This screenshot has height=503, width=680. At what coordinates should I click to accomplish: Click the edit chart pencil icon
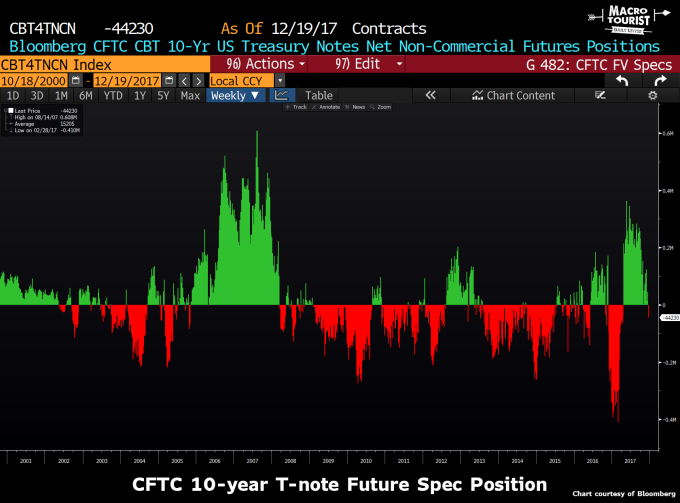(x=600, y=96)
